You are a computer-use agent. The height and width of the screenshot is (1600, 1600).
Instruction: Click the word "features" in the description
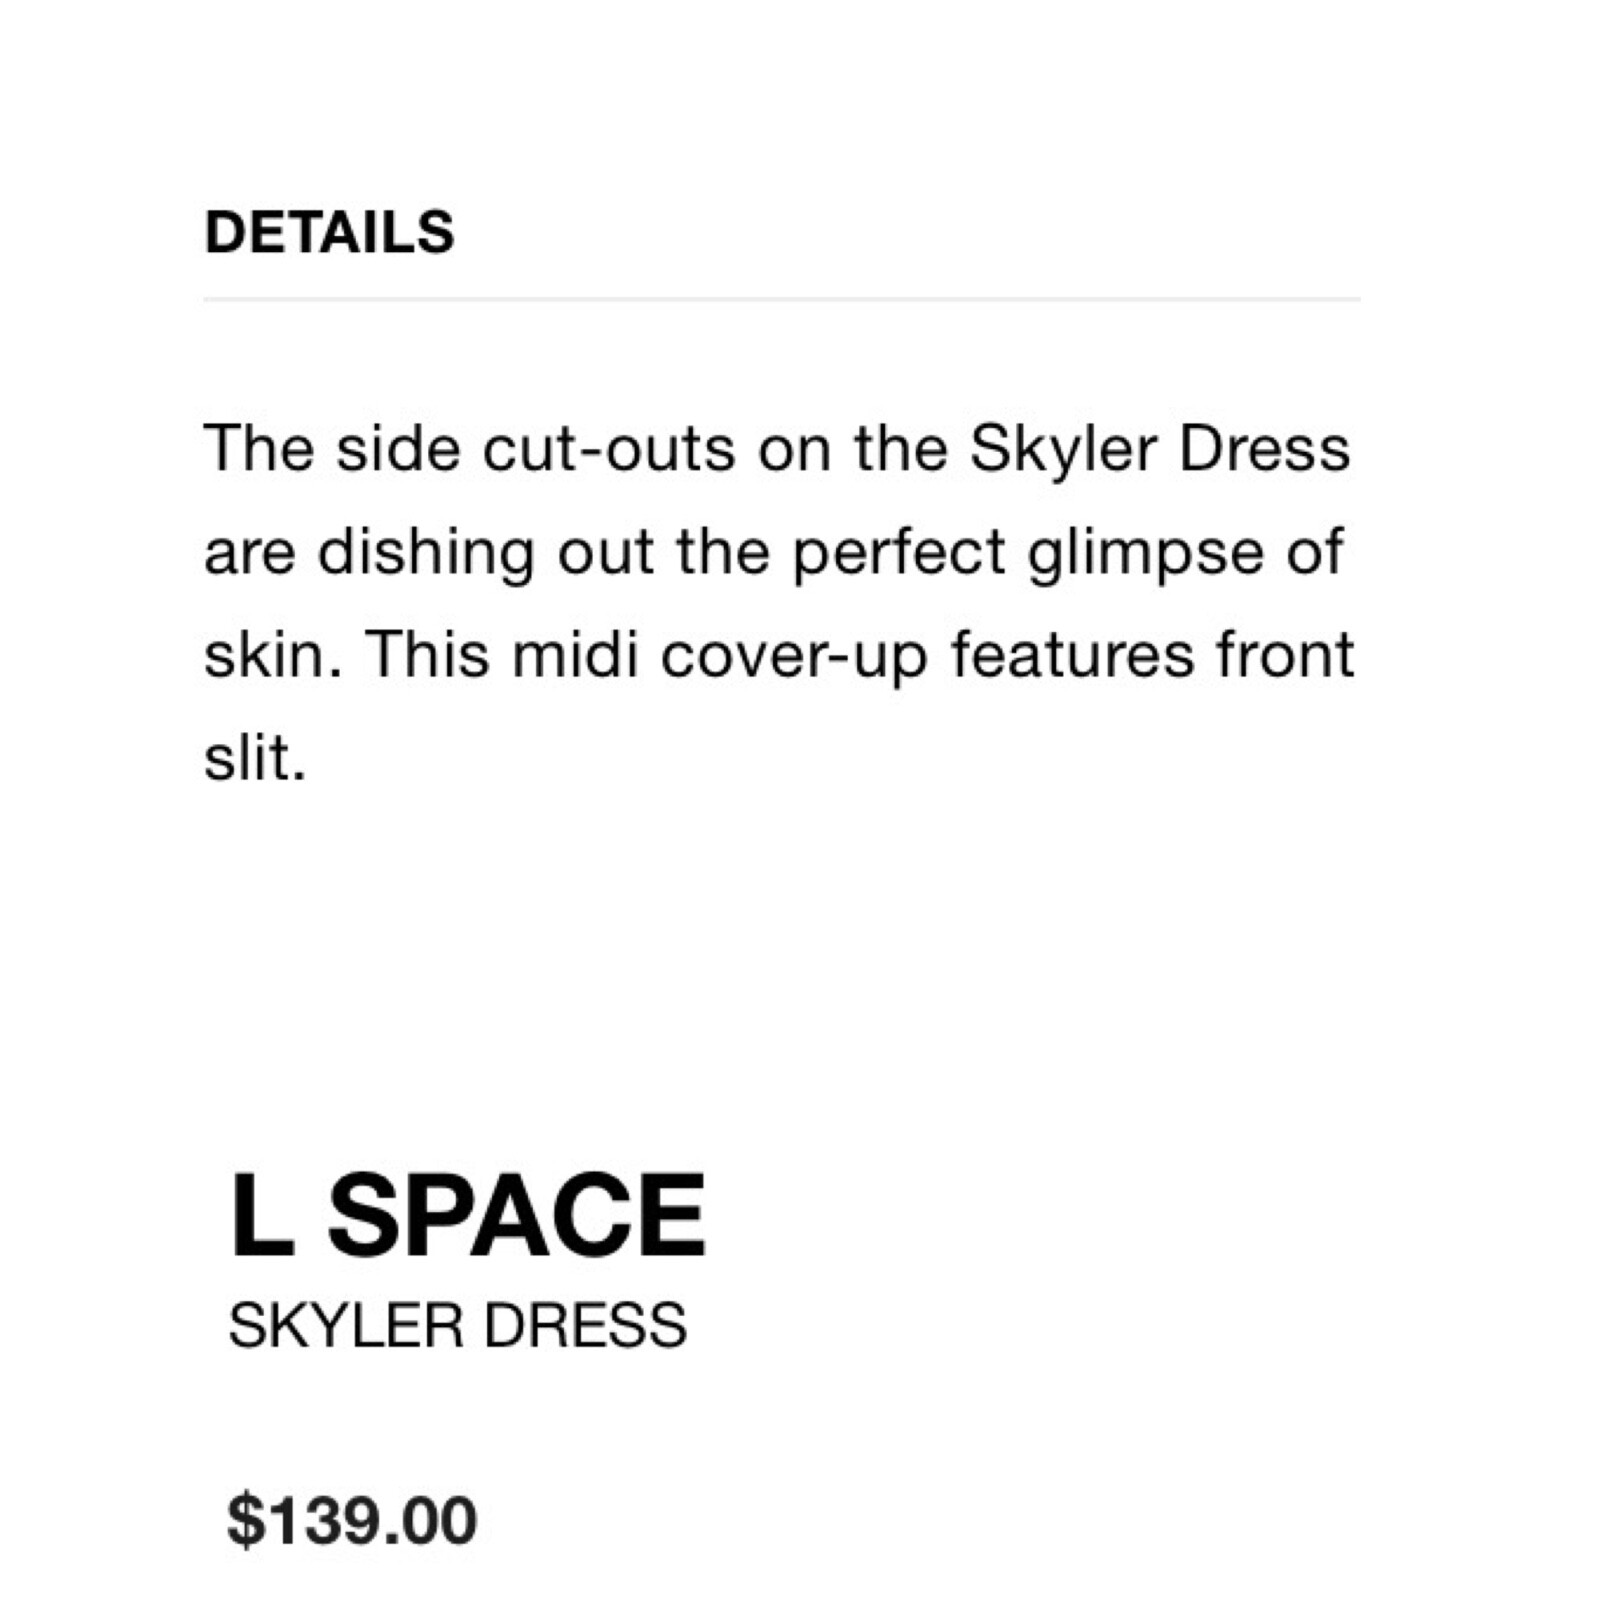pyautogui.click(x=1072, y=655)
